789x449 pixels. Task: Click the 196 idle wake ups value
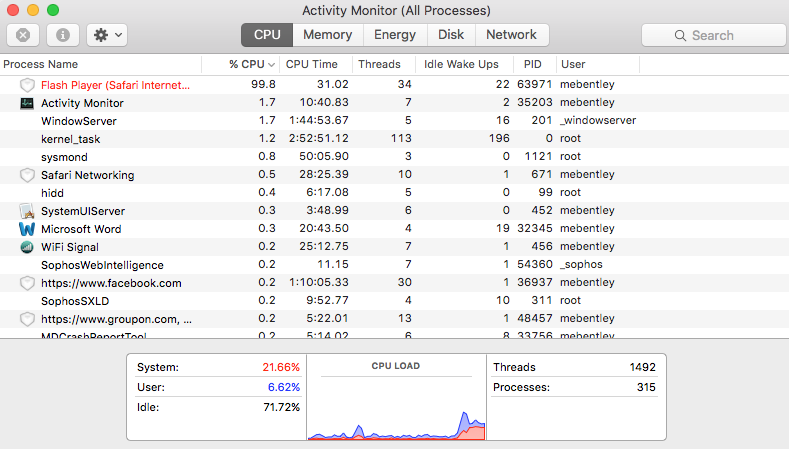point(499,138)
